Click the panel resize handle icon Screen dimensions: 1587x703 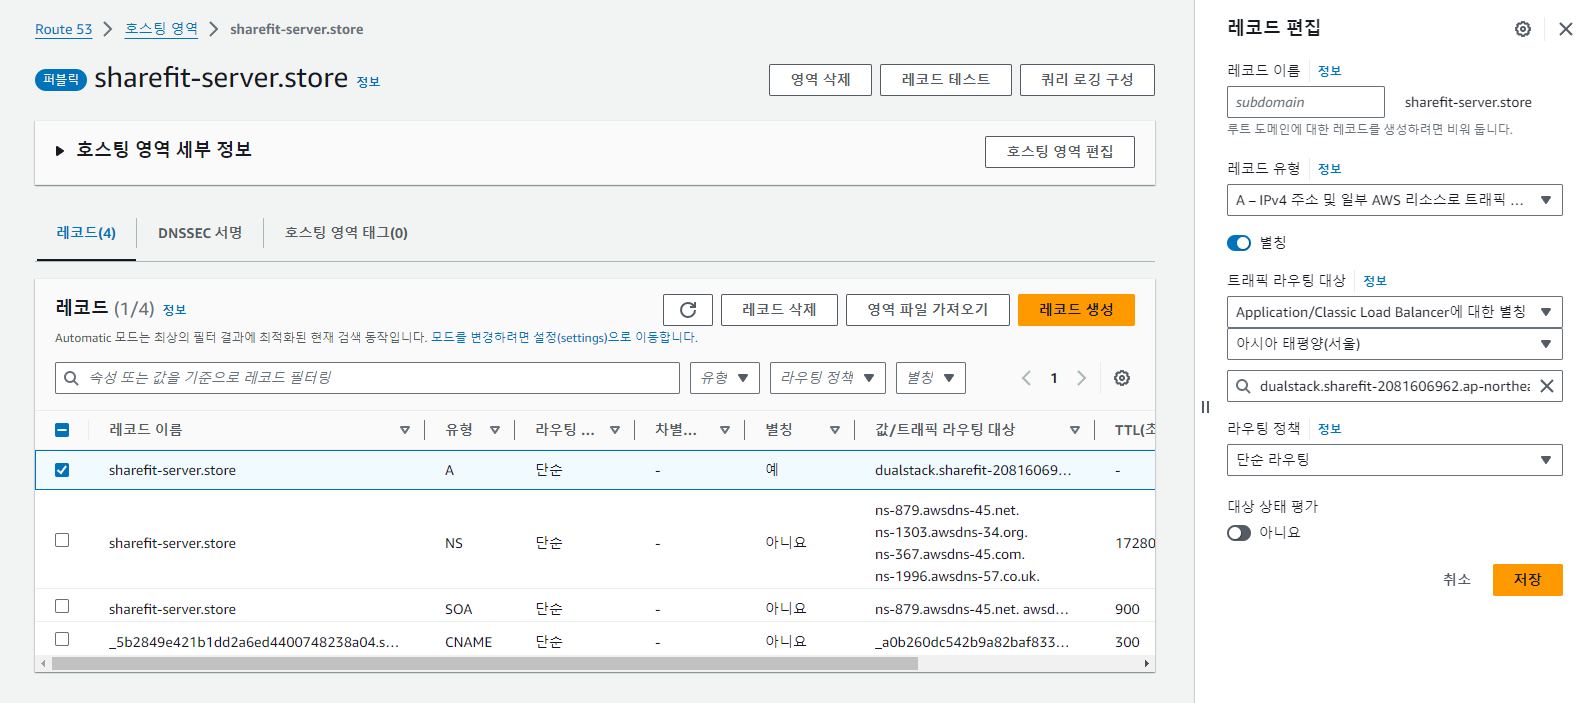1205,407
